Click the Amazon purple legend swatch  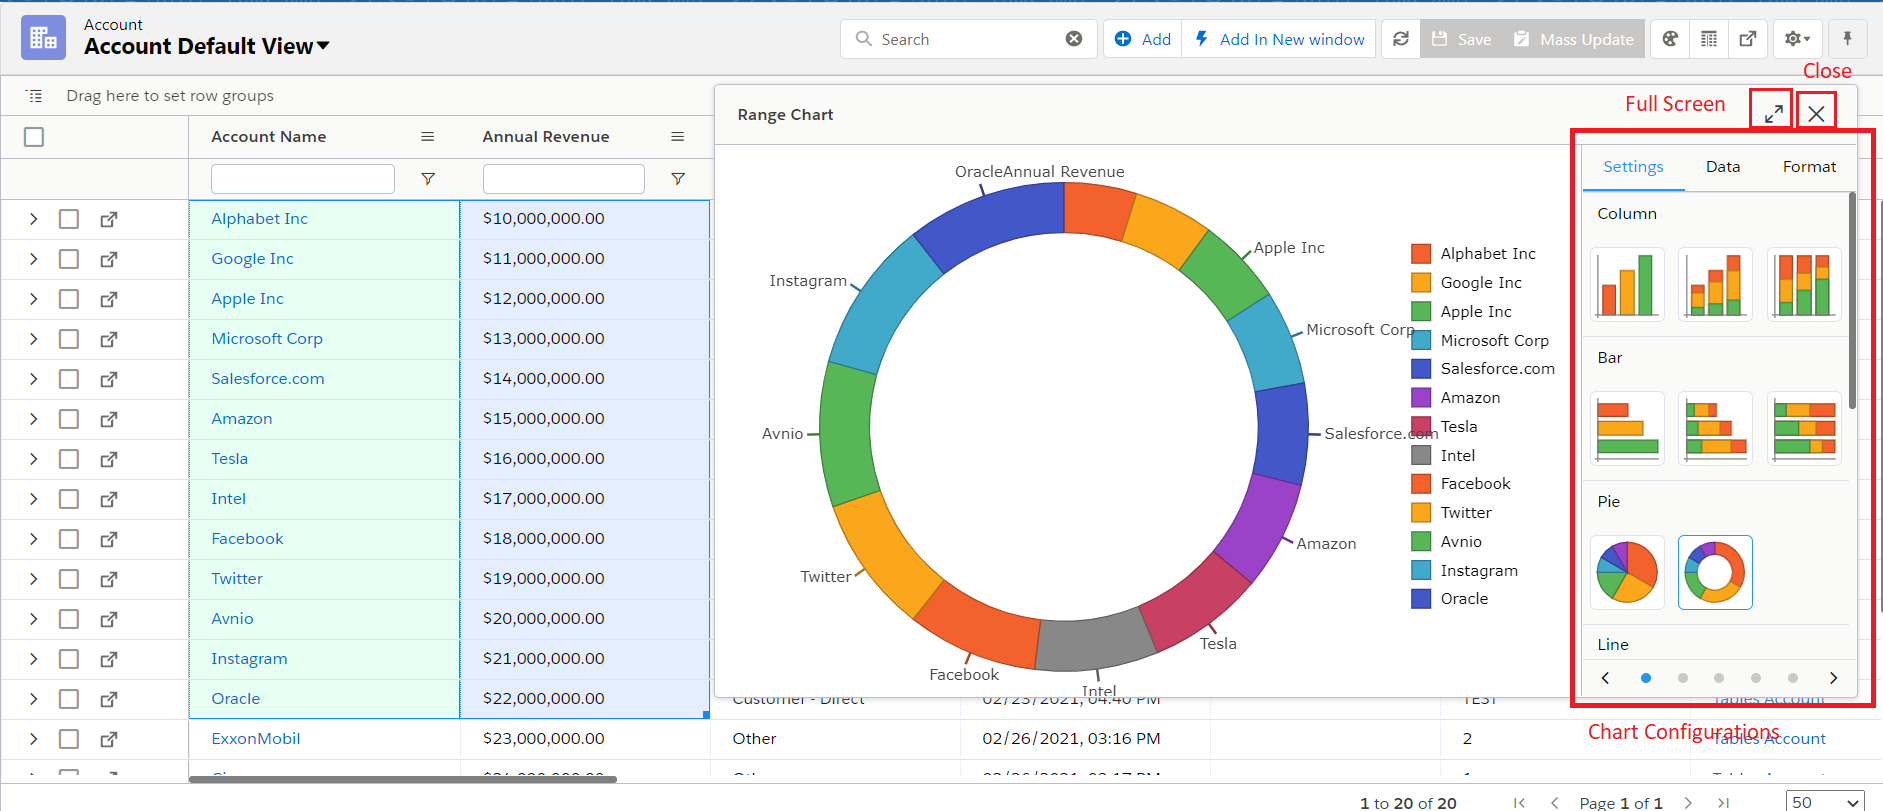click(x=1421, y=398)
